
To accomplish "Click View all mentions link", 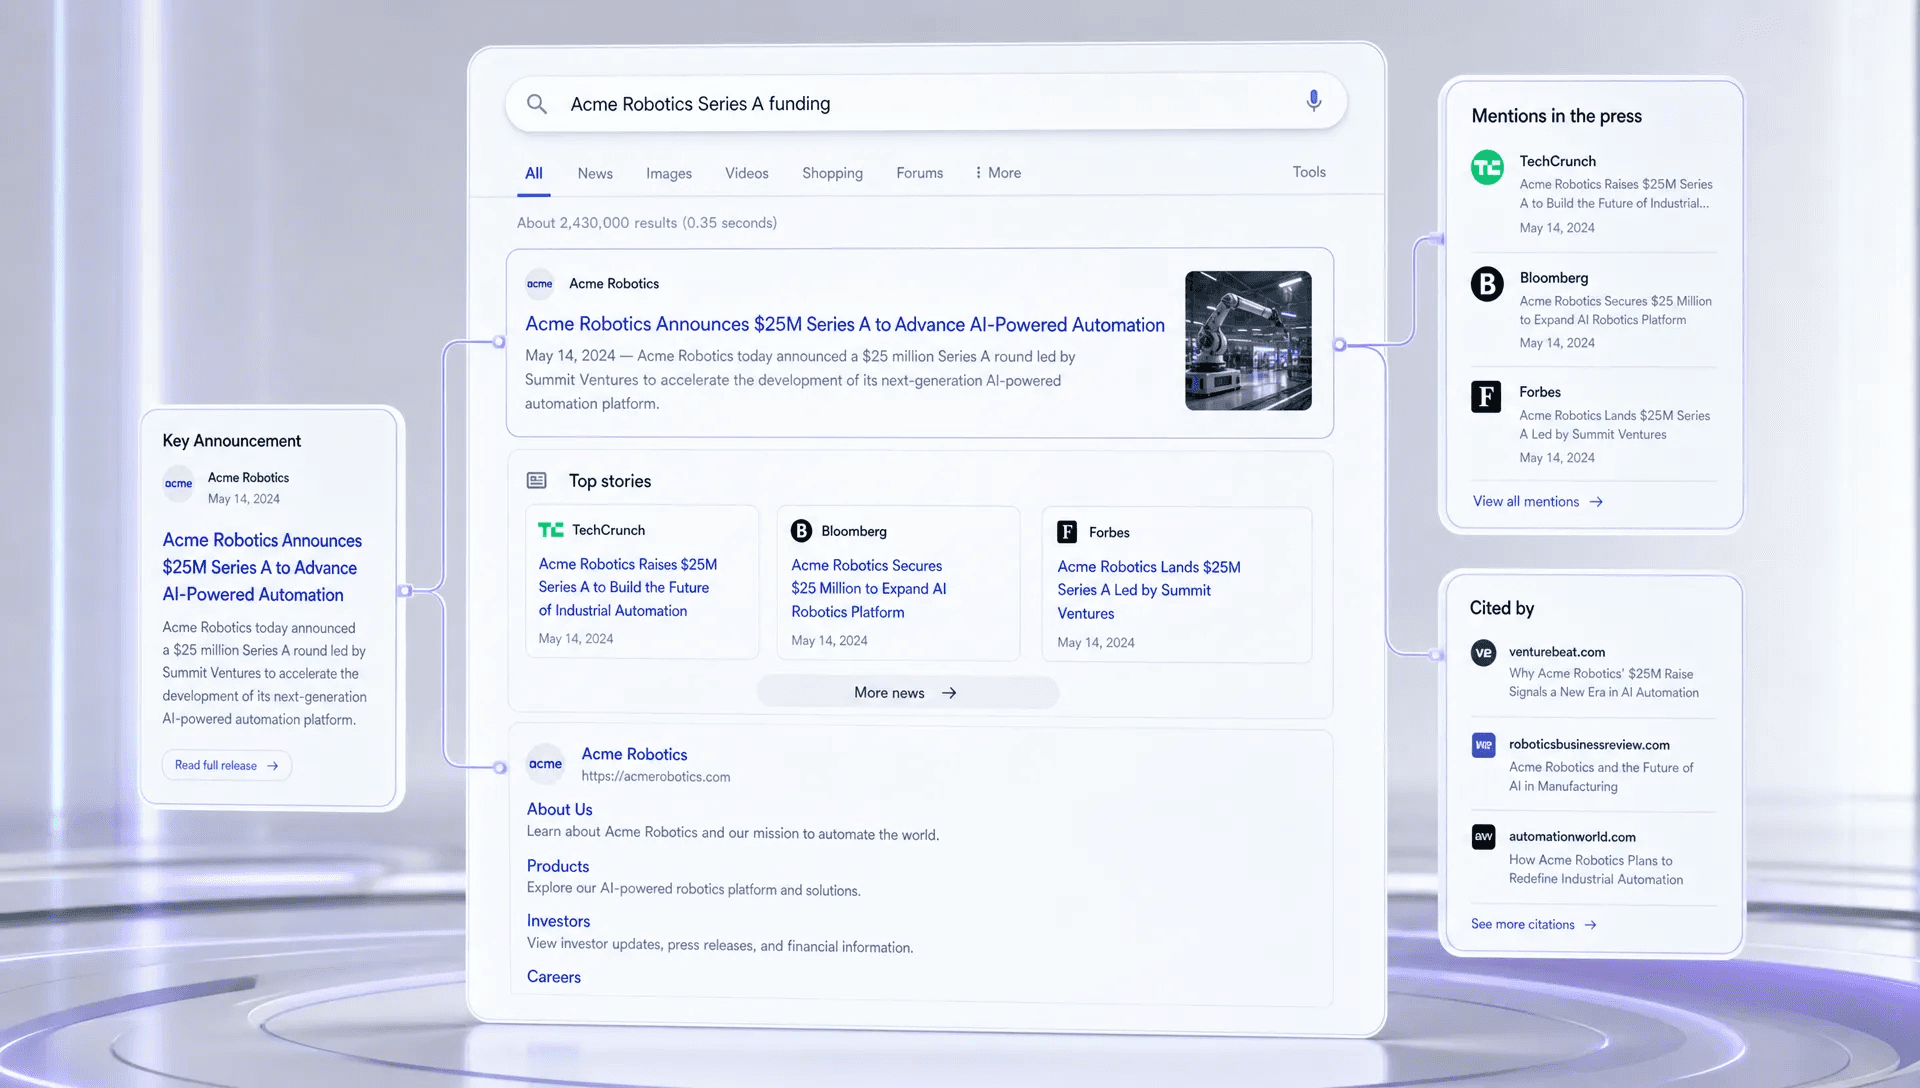I will click(1537, 502).
